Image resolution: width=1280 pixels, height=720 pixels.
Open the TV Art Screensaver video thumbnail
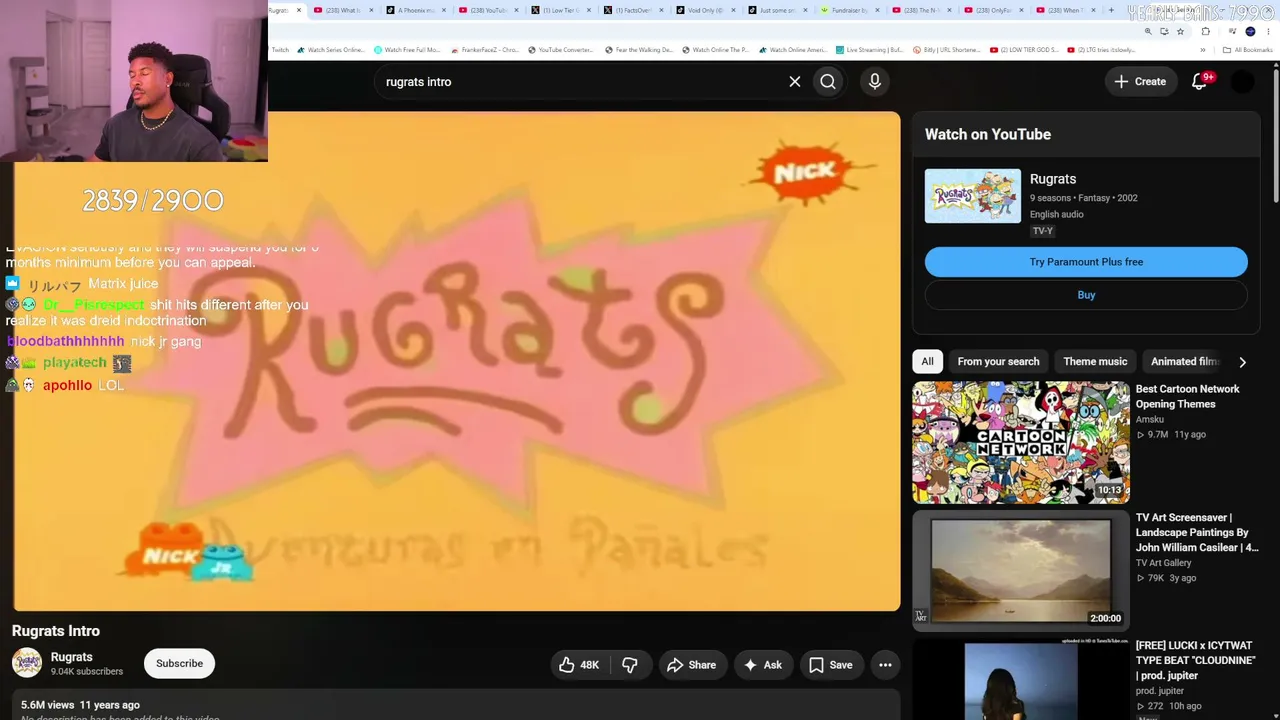[x=1021, y=571]
